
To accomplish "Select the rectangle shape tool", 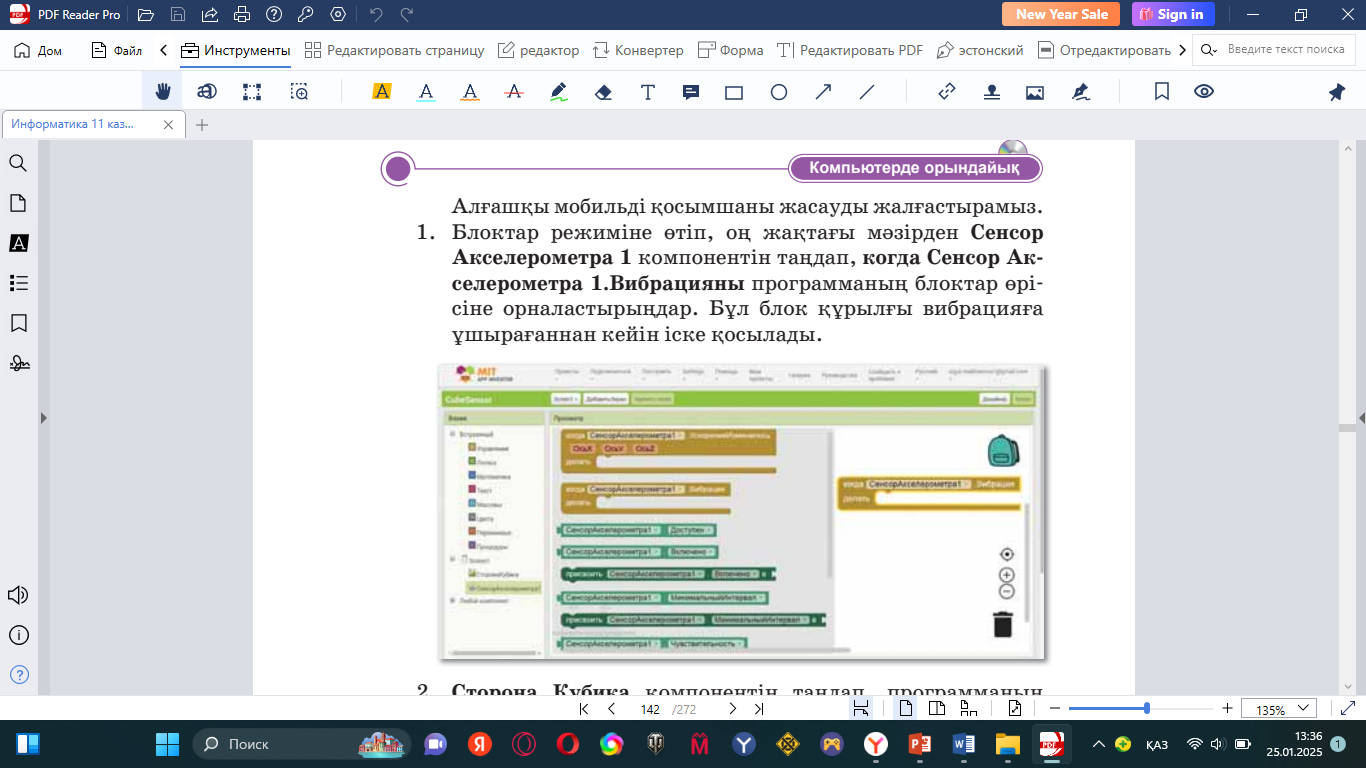I will click(x=734, y=92).
